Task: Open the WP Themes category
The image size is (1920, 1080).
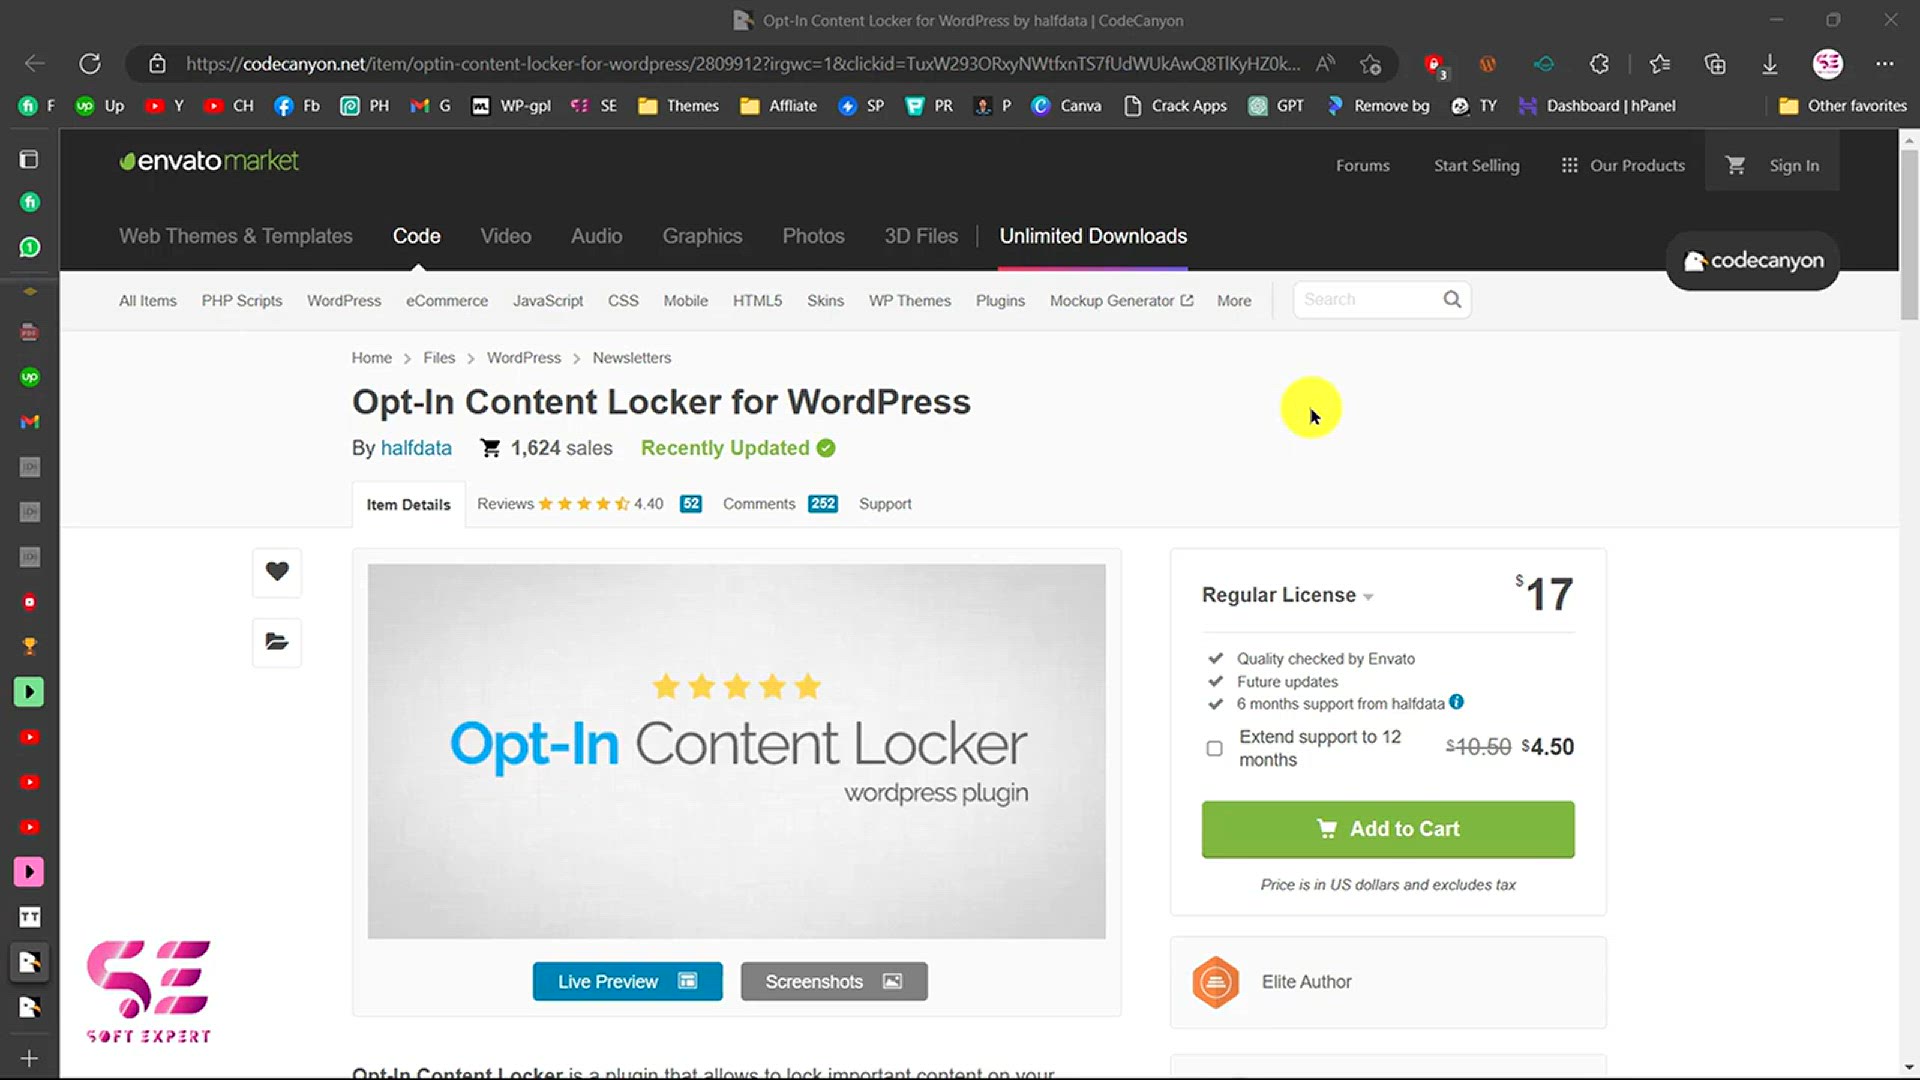Action: tap(910, 300)
